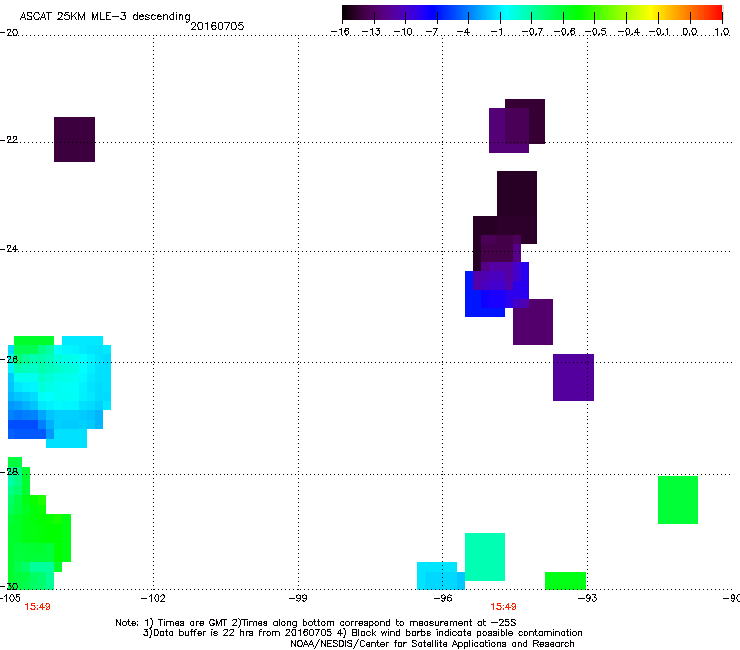Click the red 15:49 time near -105

[37, 607]
